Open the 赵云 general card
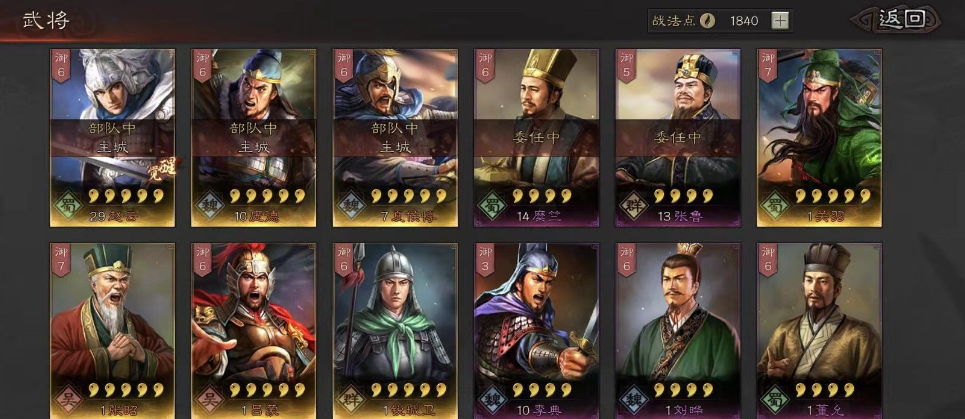Image resolution: width=965 pixels, height=419 pixels. pyautogui.click(x=112, y=138)
